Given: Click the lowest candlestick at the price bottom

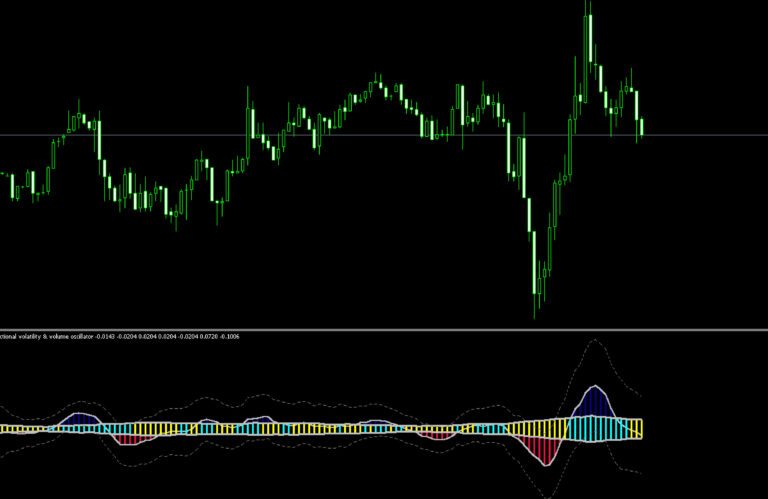Looking at the screenshot, I should click(x=534, y=274).
